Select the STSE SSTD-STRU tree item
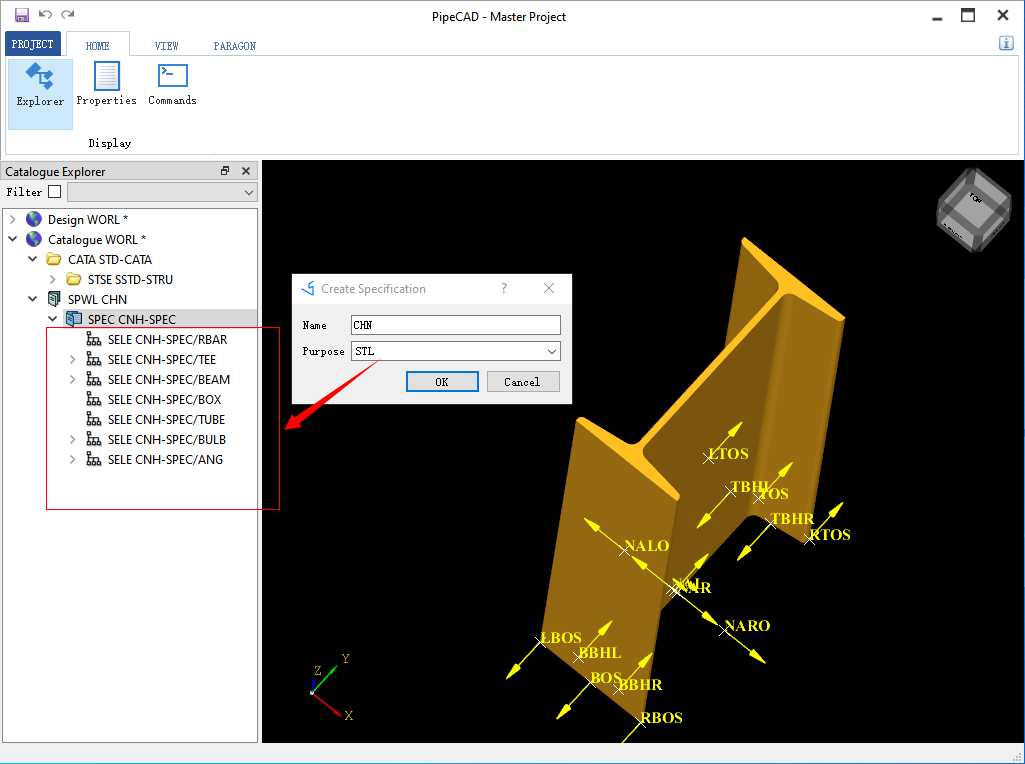Screen dimensions: 1025x764 [131, 279]
